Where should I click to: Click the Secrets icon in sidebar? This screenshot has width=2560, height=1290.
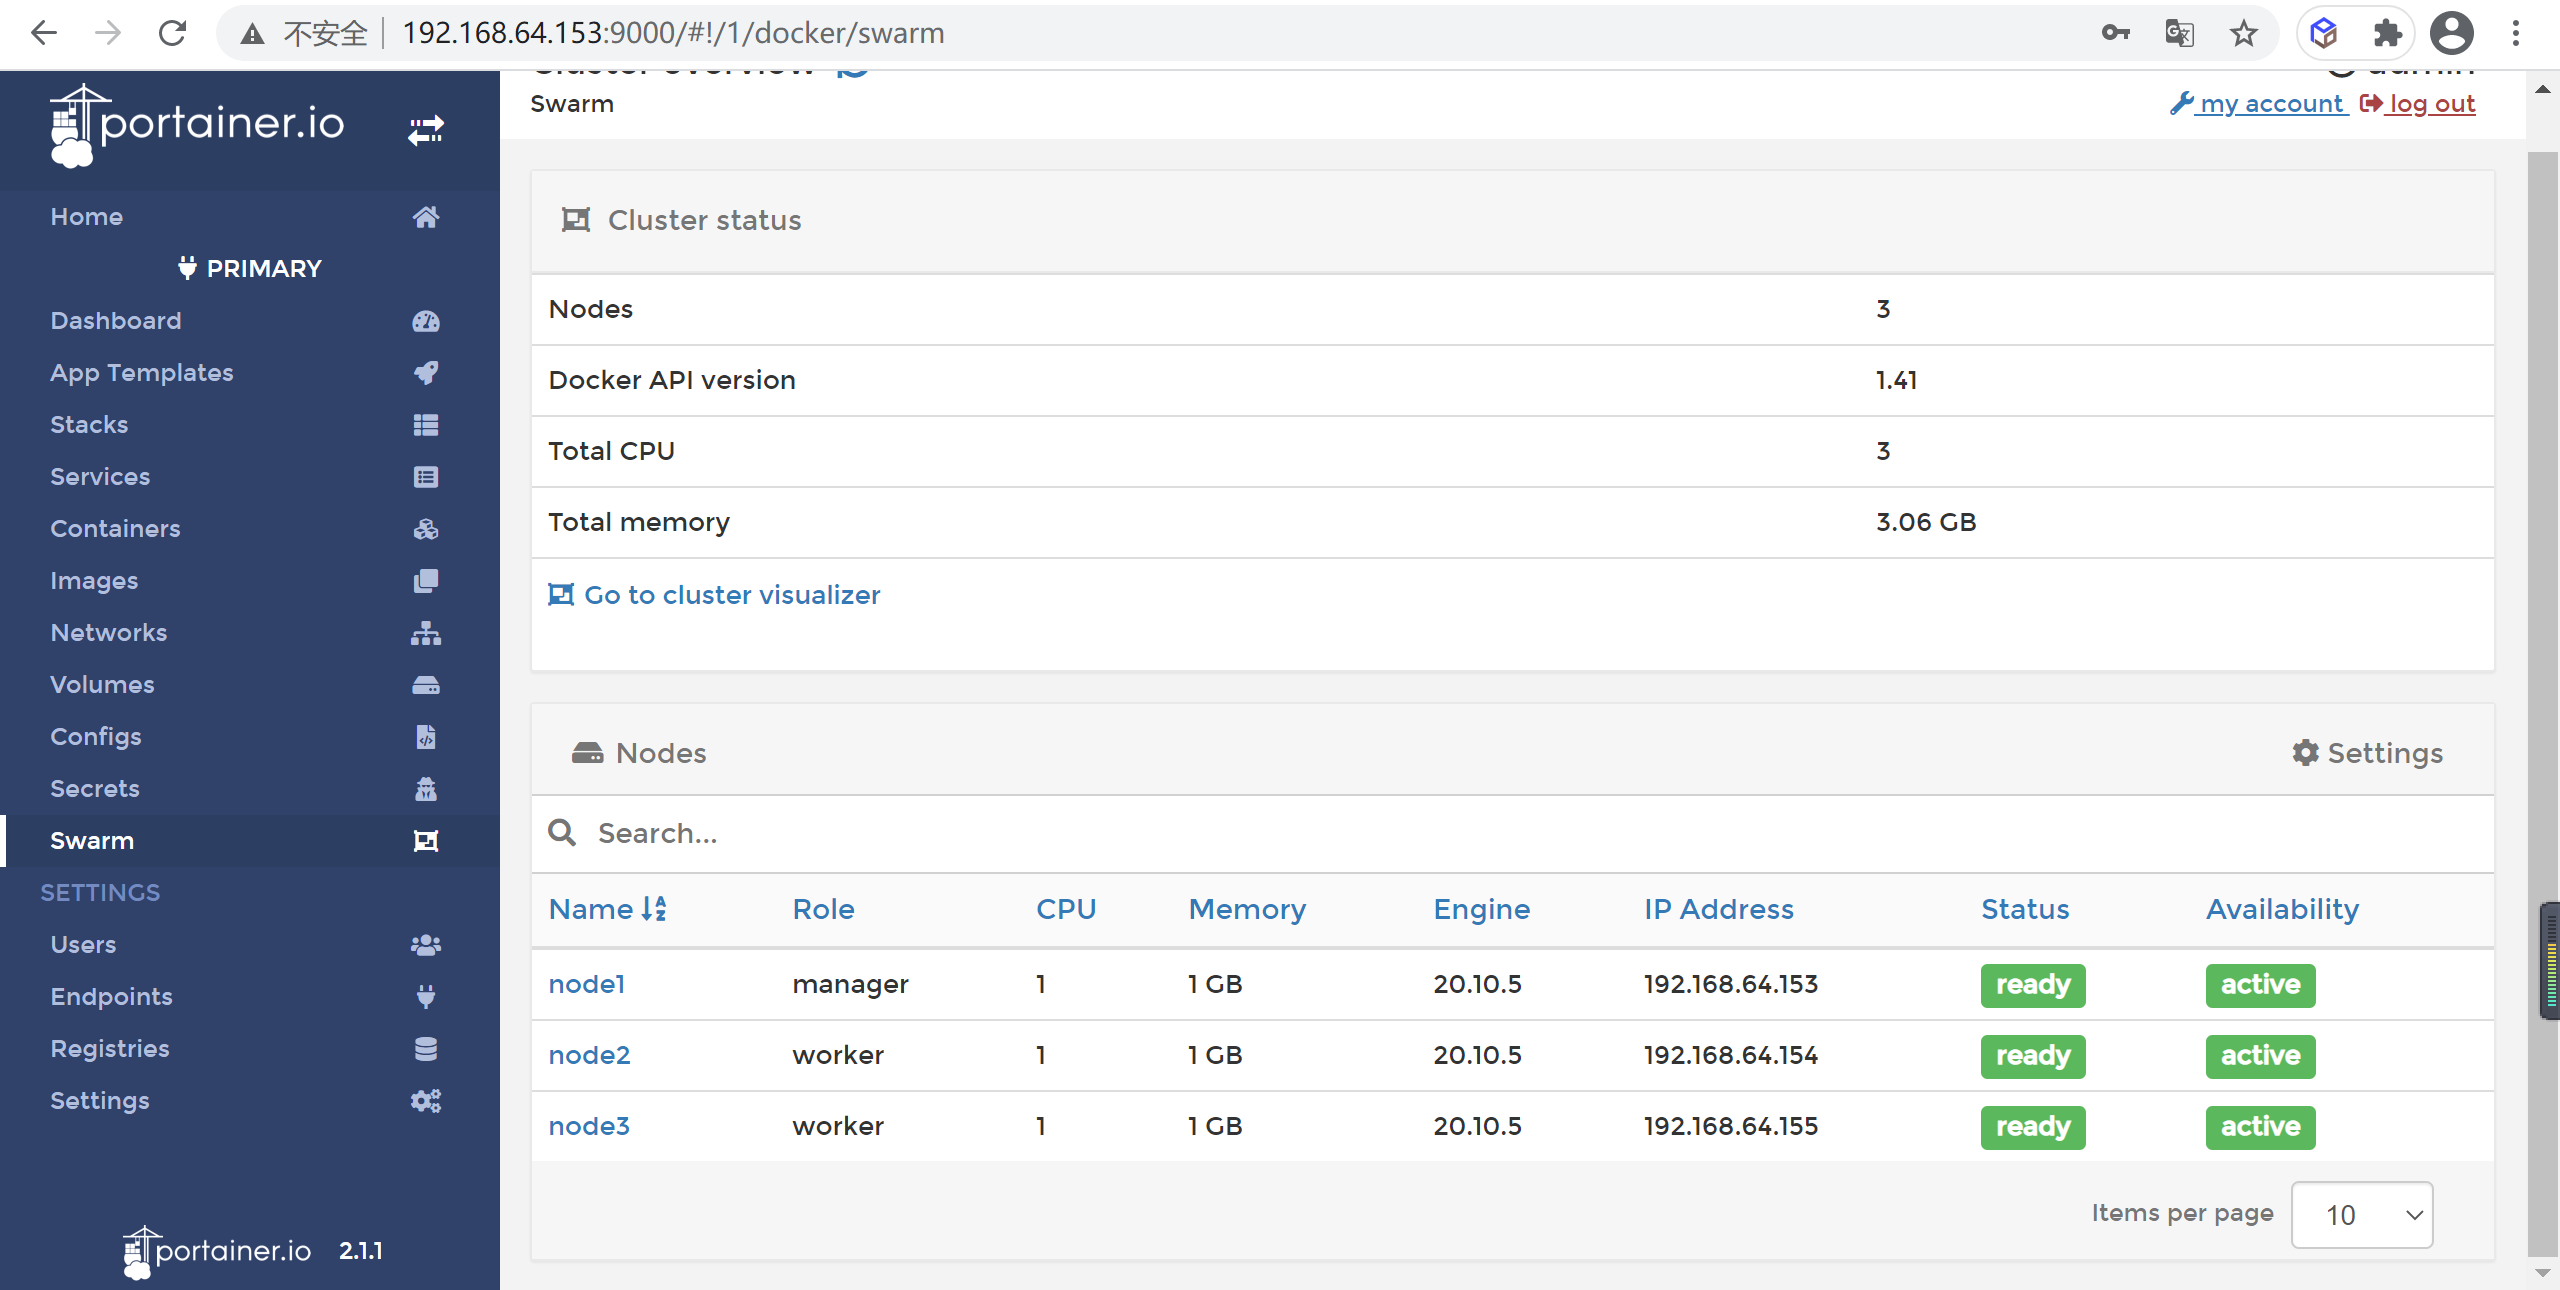[x=424, y=787]
